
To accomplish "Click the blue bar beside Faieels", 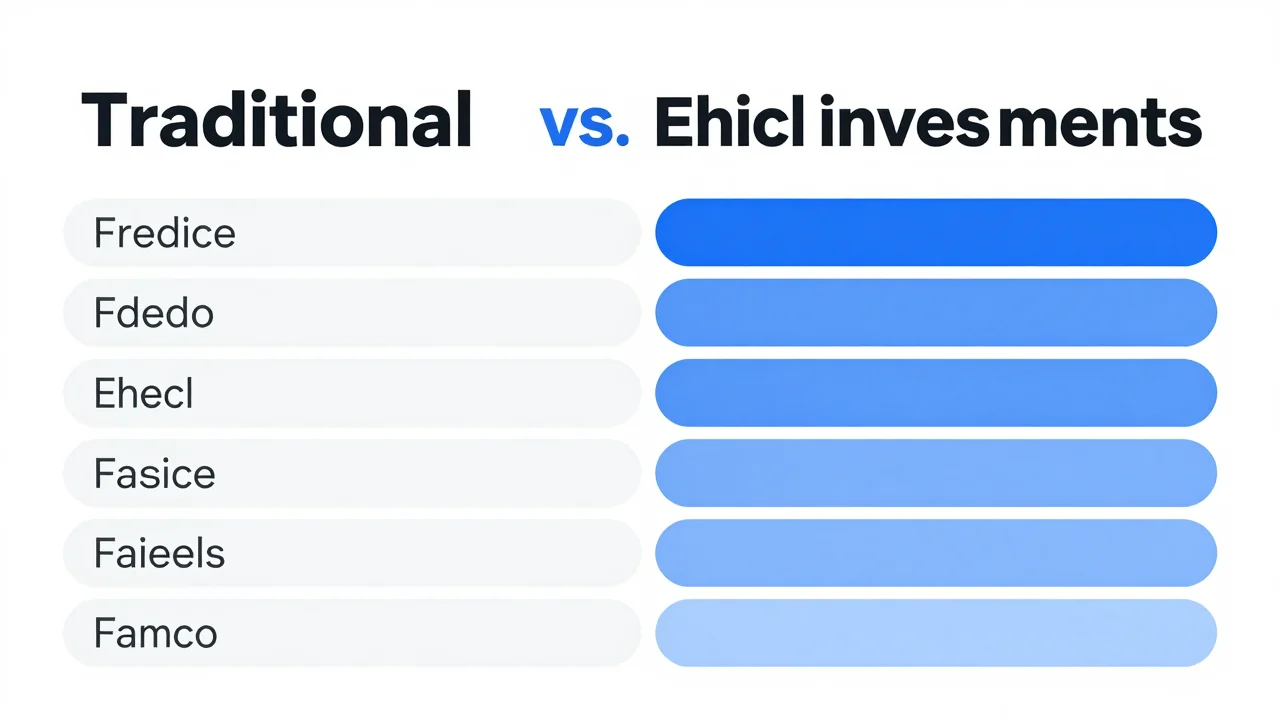I will point(936,552).
